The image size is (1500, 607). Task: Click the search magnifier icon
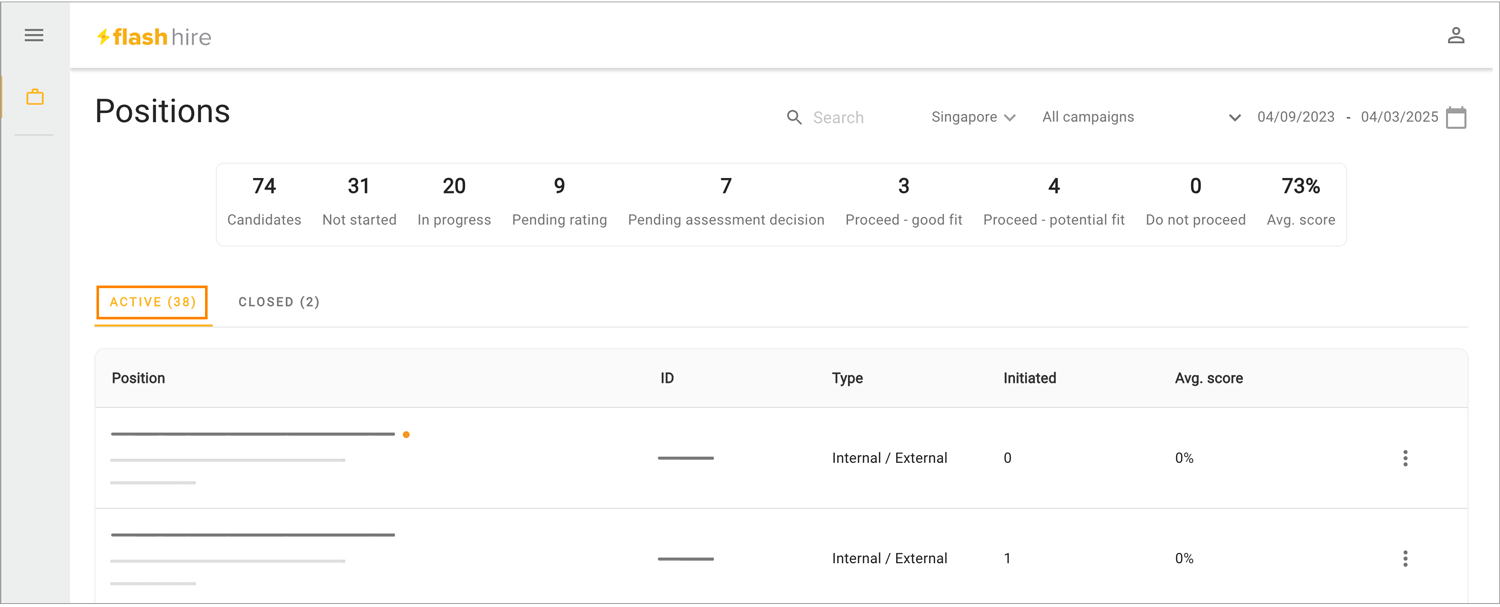click(794, 118)
